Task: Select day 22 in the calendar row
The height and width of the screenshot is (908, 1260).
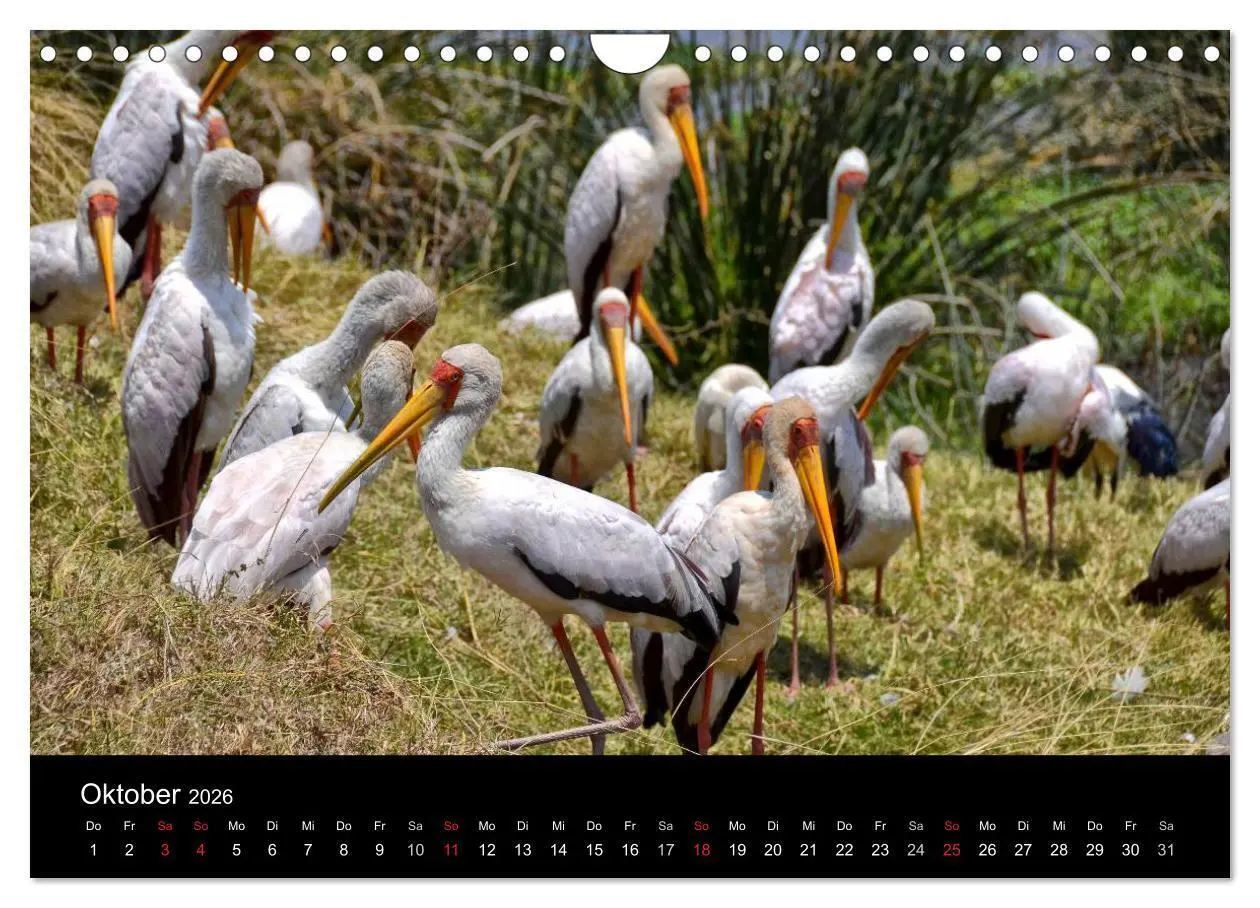Action: tap(844, 850)
